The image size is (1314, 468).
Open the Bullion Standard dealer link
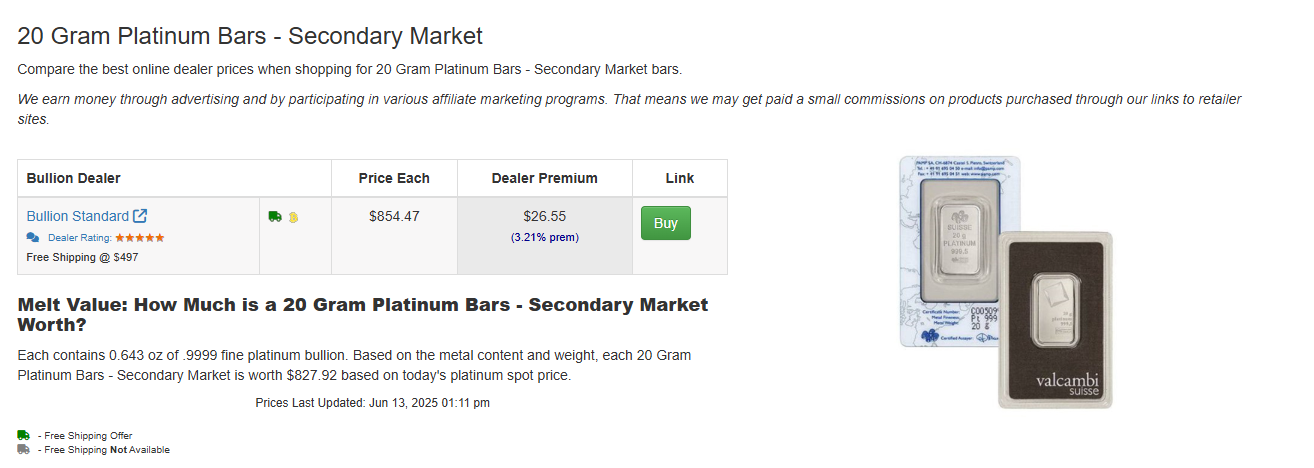point(78,216)
